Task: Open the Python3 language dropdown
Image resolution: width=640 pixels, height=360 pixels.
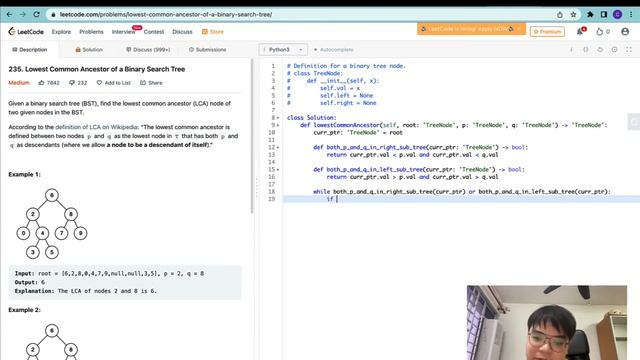Action: point(283,49)
